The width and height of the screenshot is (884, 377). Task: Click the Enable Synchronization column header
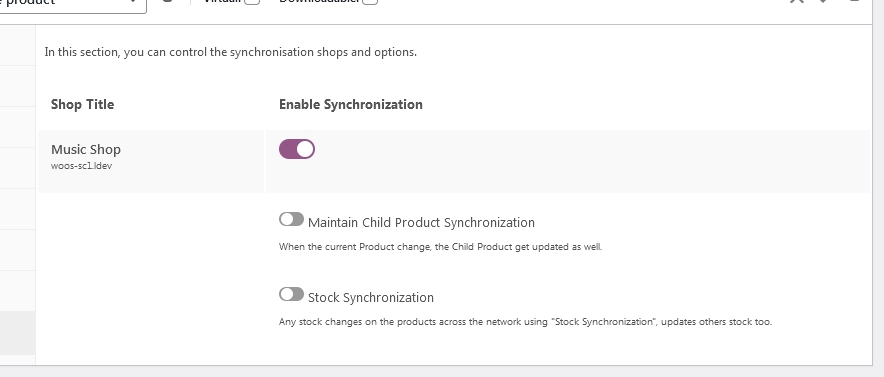pyautogui.click(x=351, y=104)
